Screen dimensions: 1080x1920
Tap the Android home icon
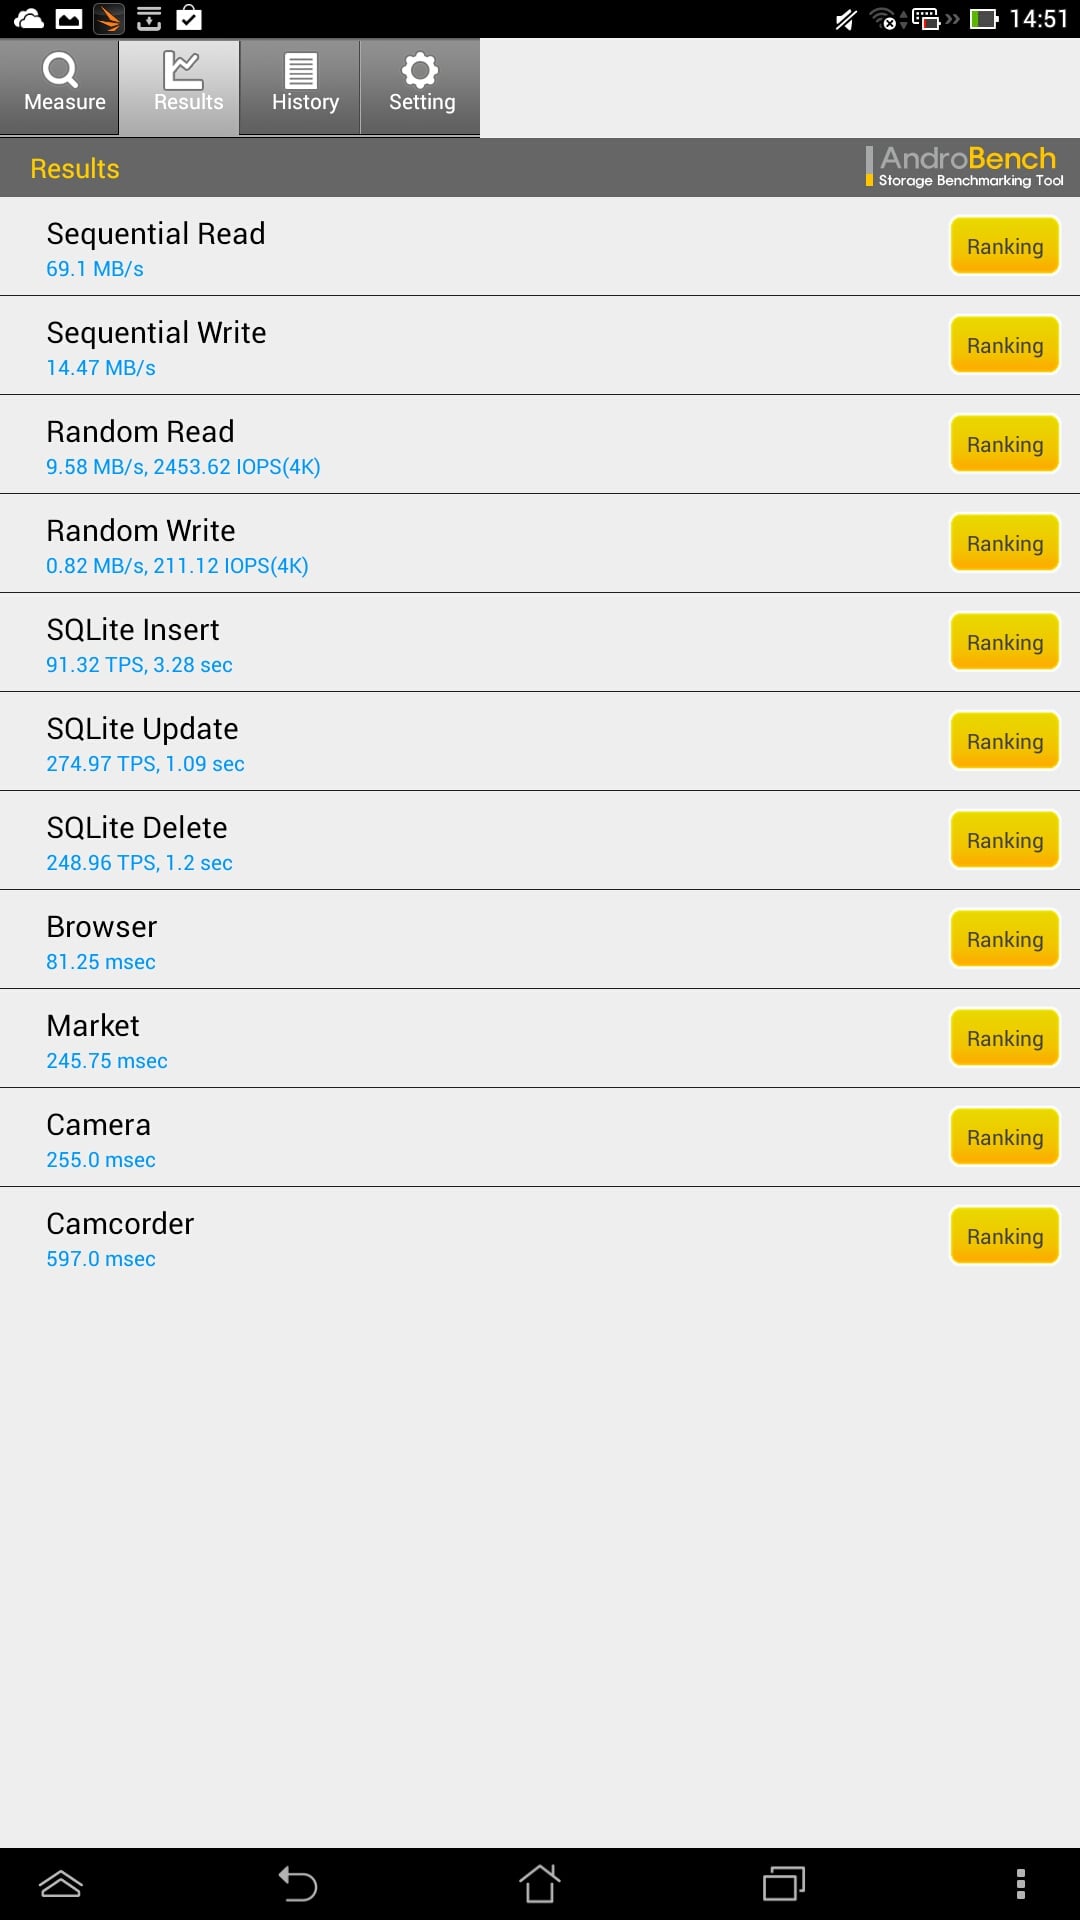tap(540, 1884)
